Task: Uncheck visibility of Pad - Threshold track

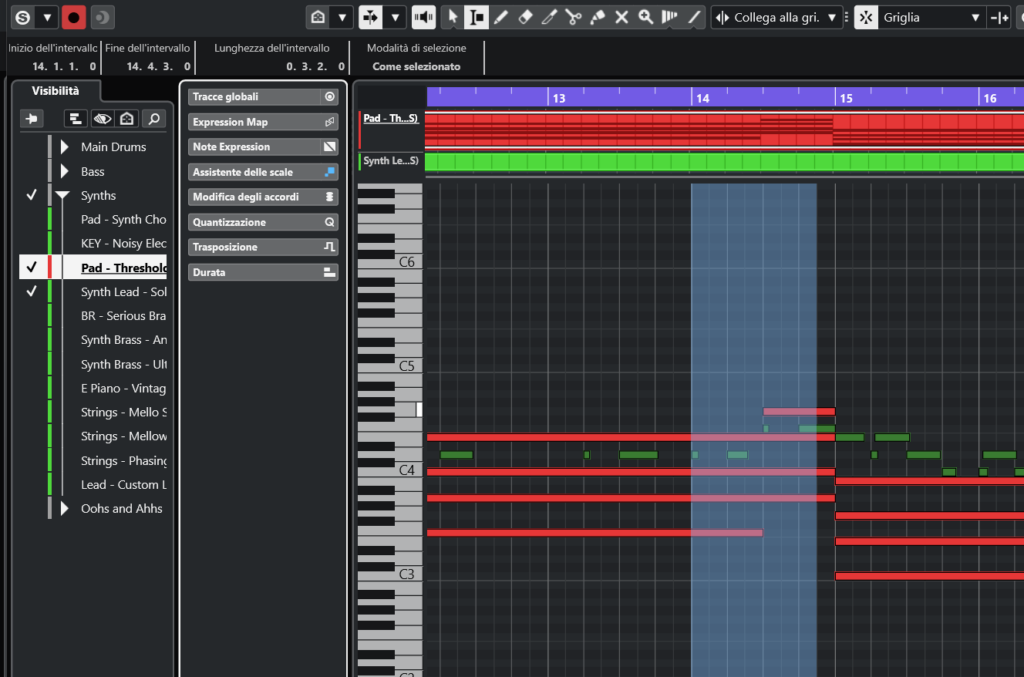Action: point(31,267)
